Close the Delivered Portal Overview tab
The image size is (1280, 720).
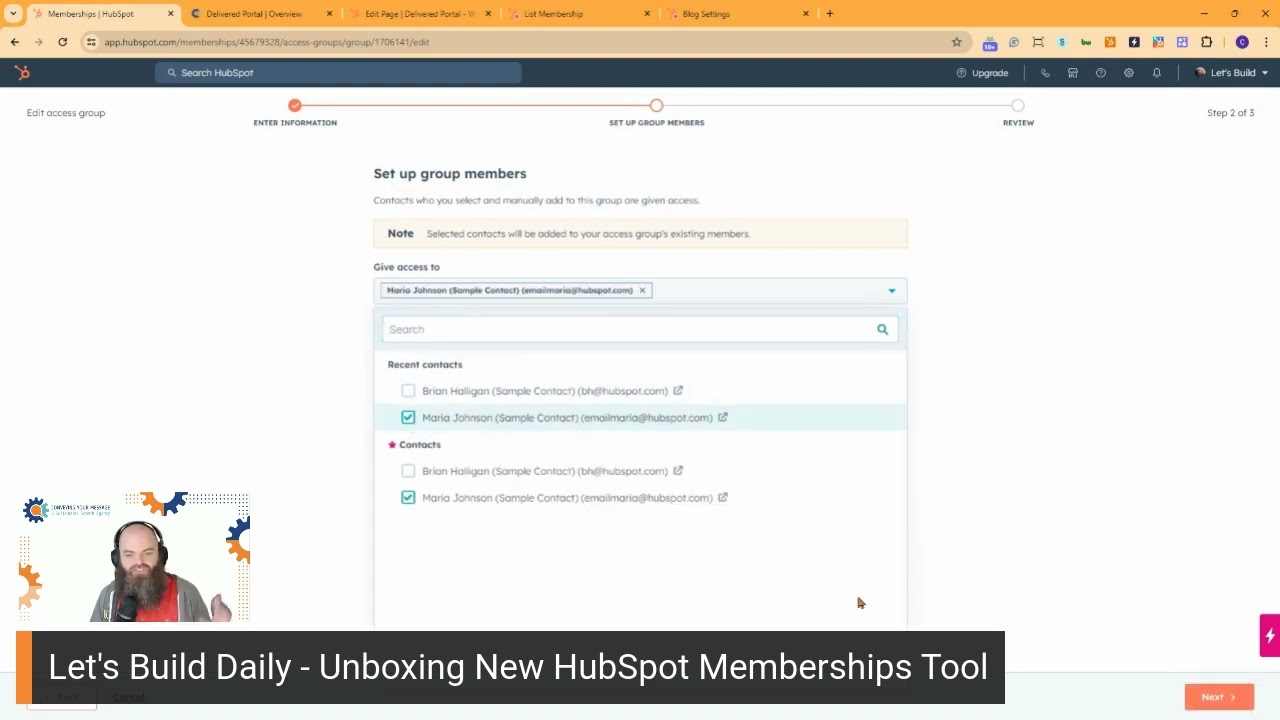click(329, 14)
